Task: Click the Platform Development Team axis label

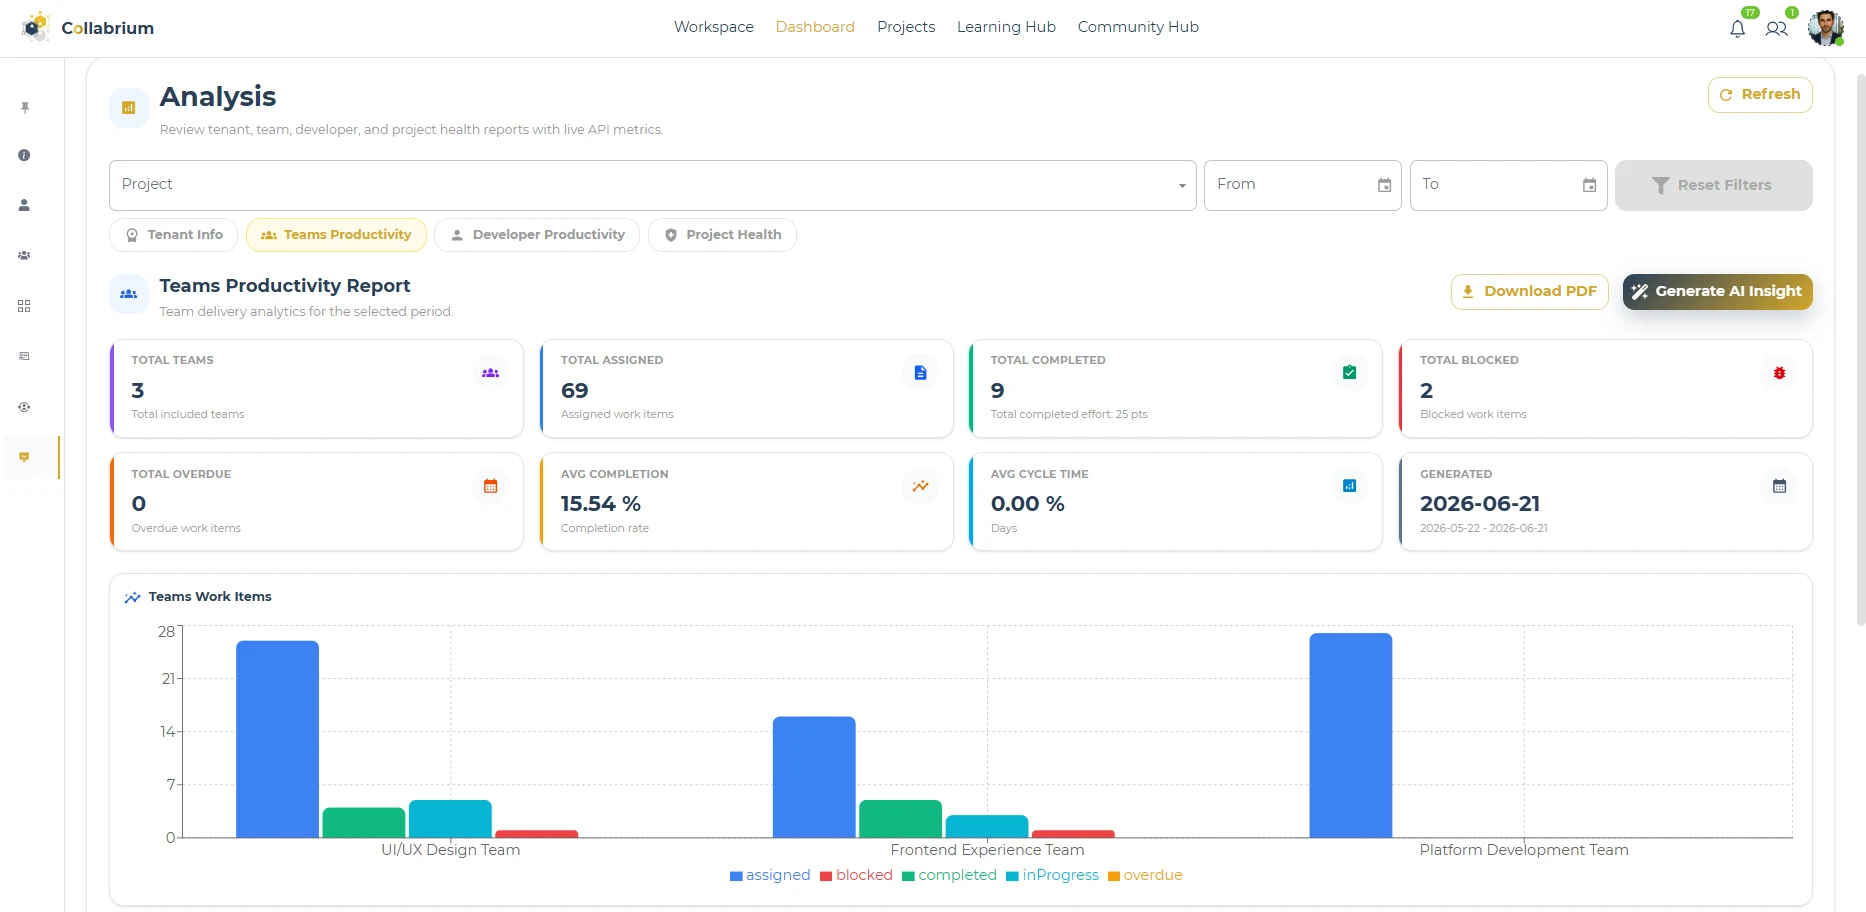Action: click(1524, 850)
